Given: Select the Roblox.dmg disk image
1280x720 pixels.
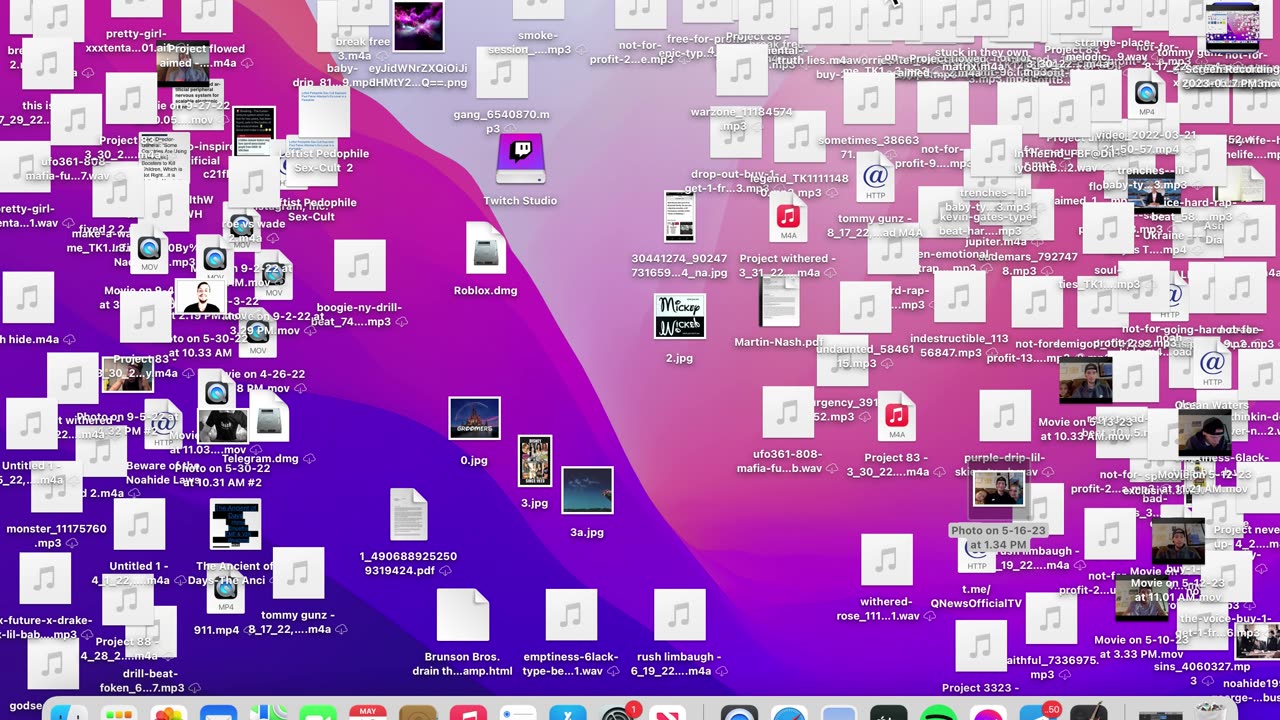Looking at the screenshot, I should tap(486, 248).
